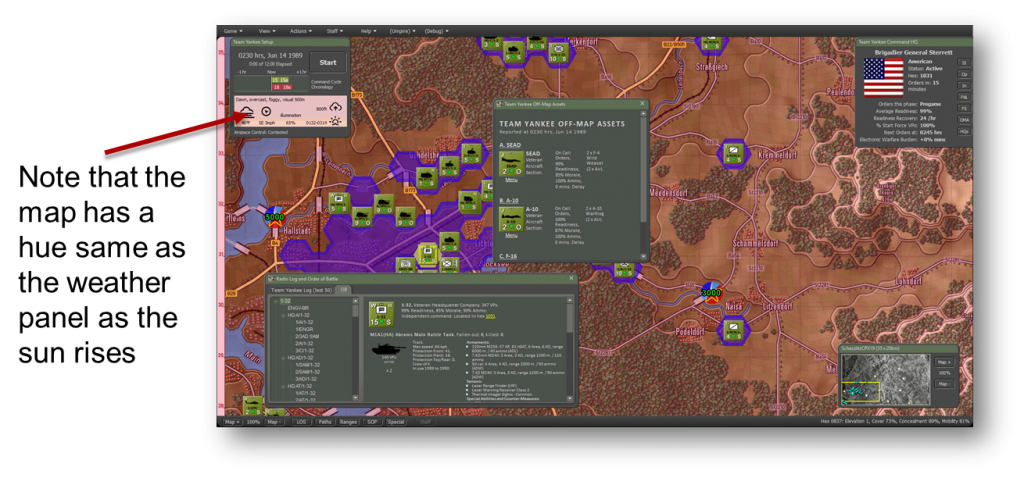
Task: Click the OB tree scrollbar down arrow
Action: 355,397
